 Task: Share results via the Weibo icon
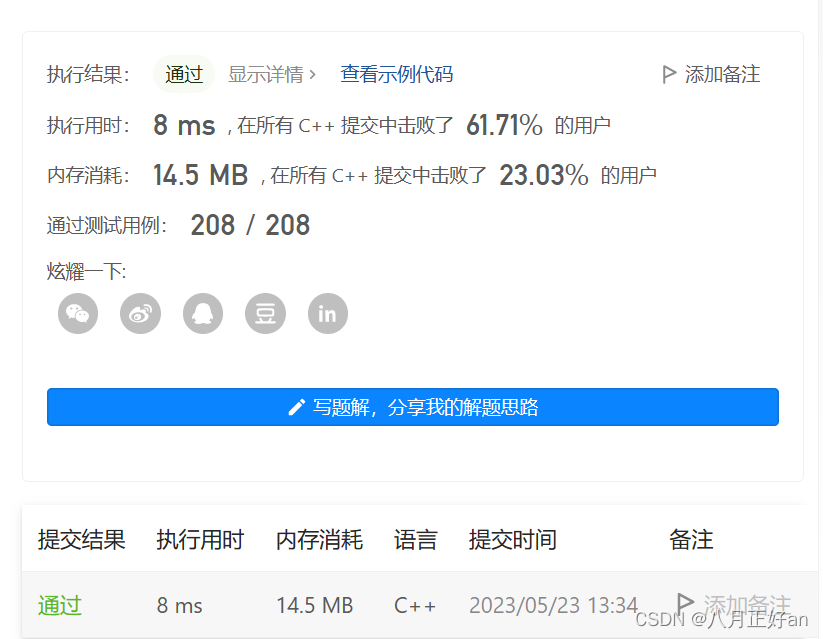[140, 313]
